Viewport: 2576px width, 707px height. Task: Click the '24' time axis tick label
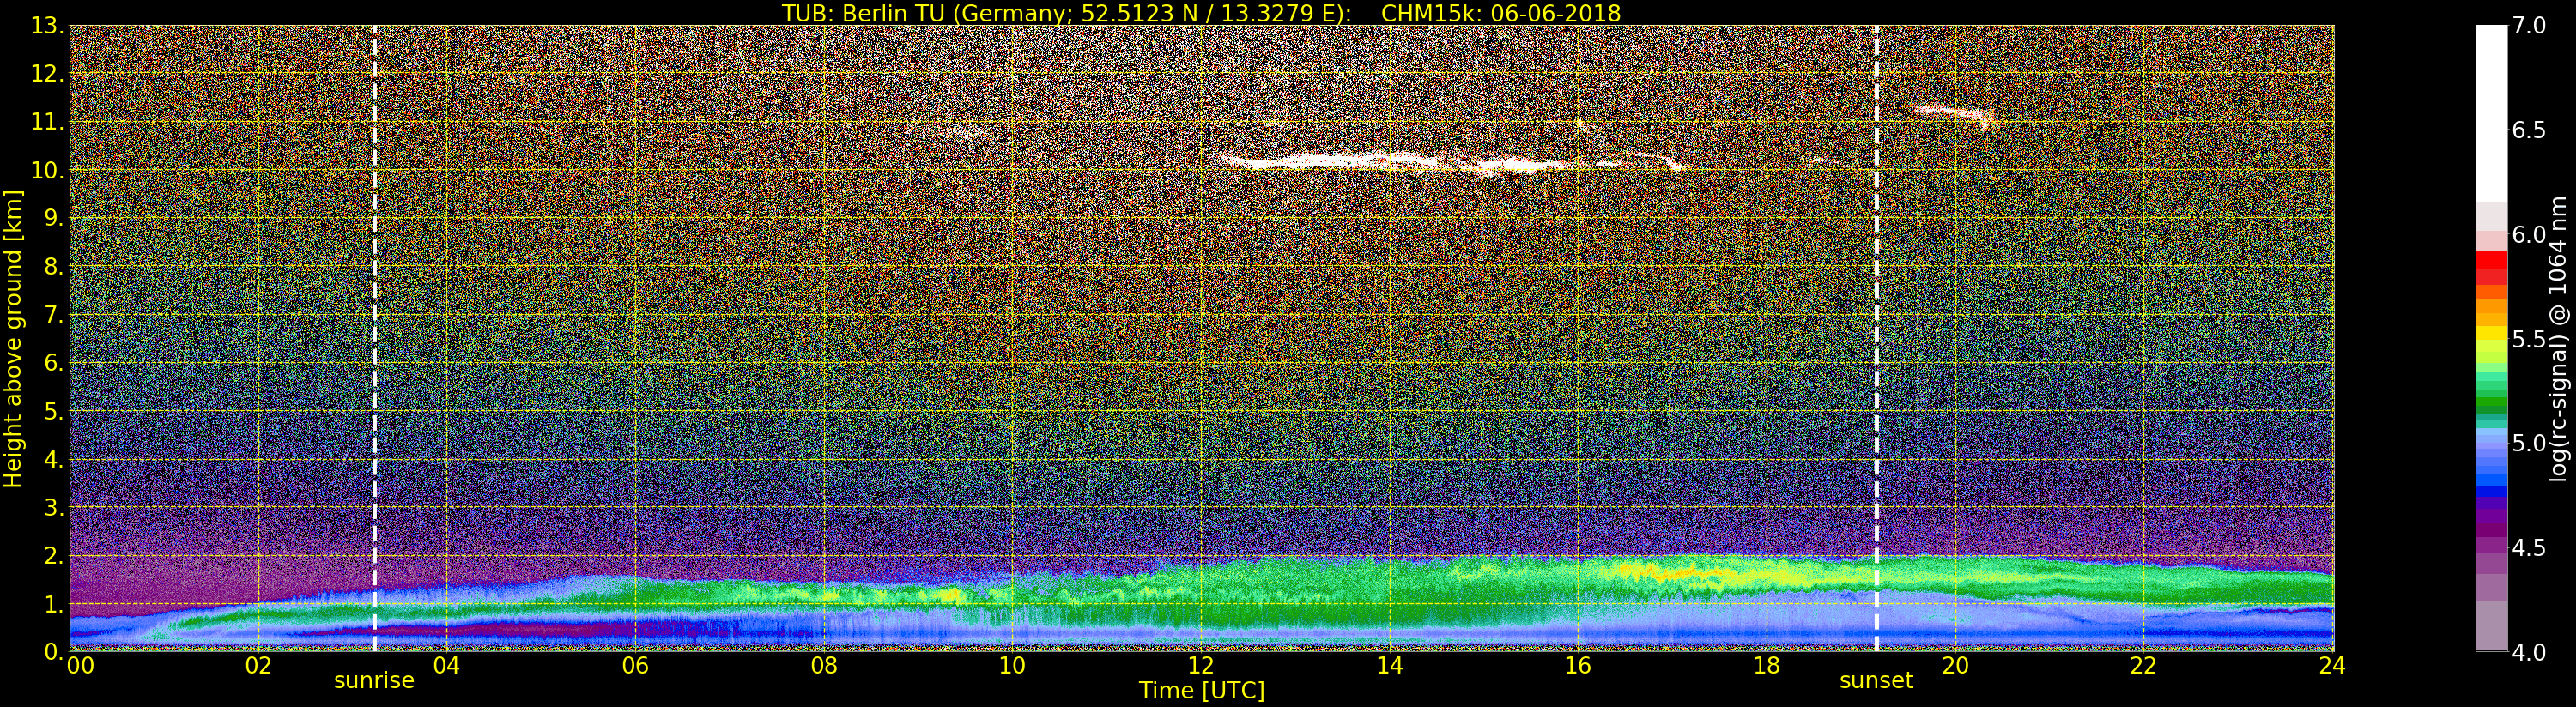tap(2332, 666)
